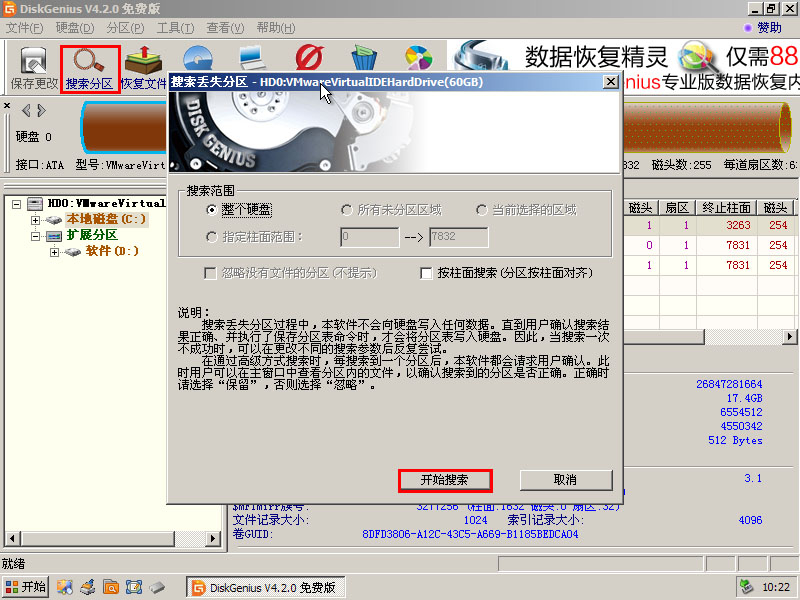
Task: Open the orange folder search quick launch icon
Action: coord(111,587)
